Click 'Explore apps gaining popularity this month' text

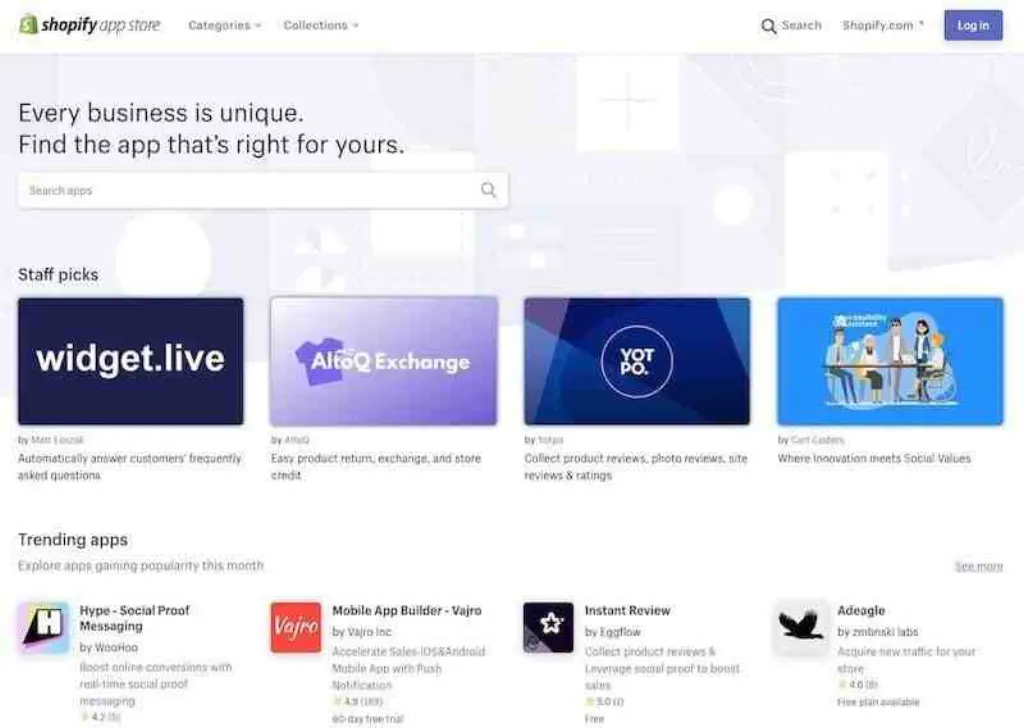(x=141, y=565)
